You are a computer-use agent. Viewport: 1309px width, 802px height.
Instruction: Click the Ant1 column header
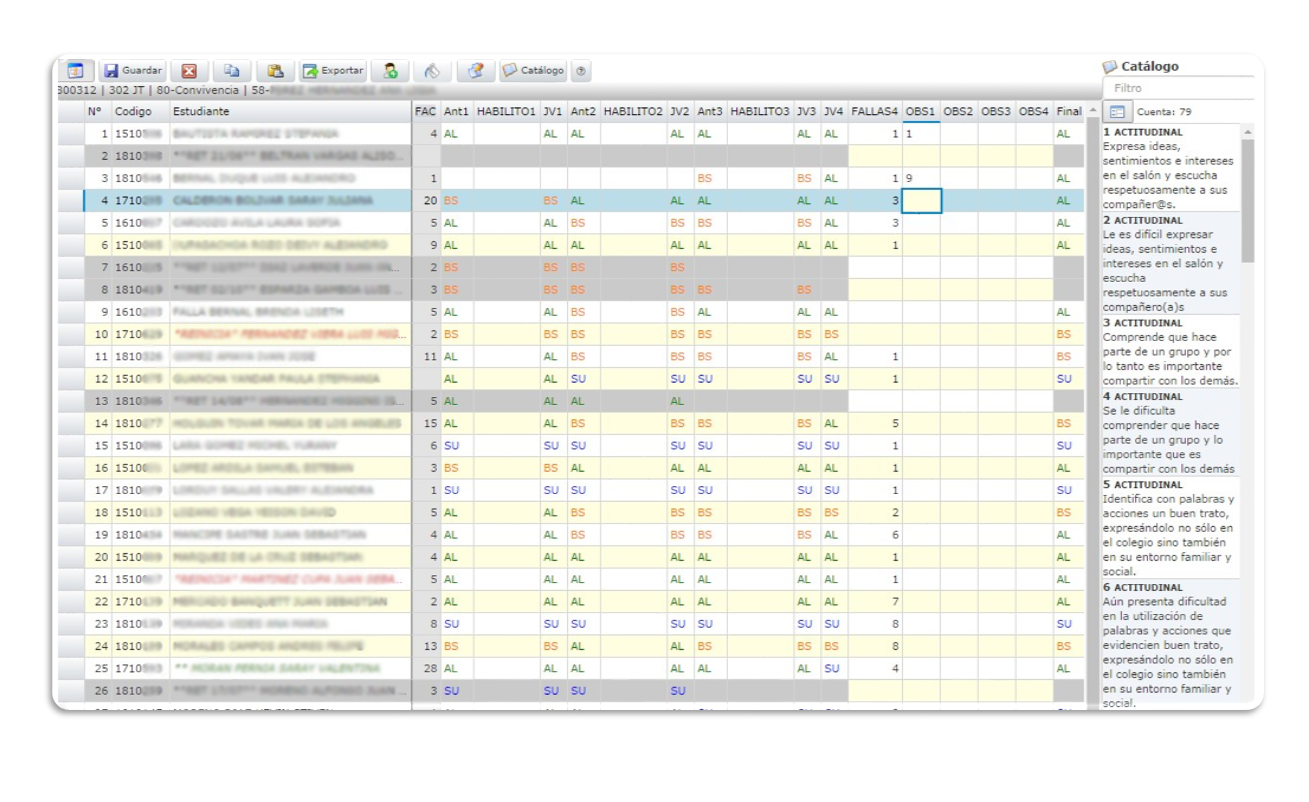point(457,111)
